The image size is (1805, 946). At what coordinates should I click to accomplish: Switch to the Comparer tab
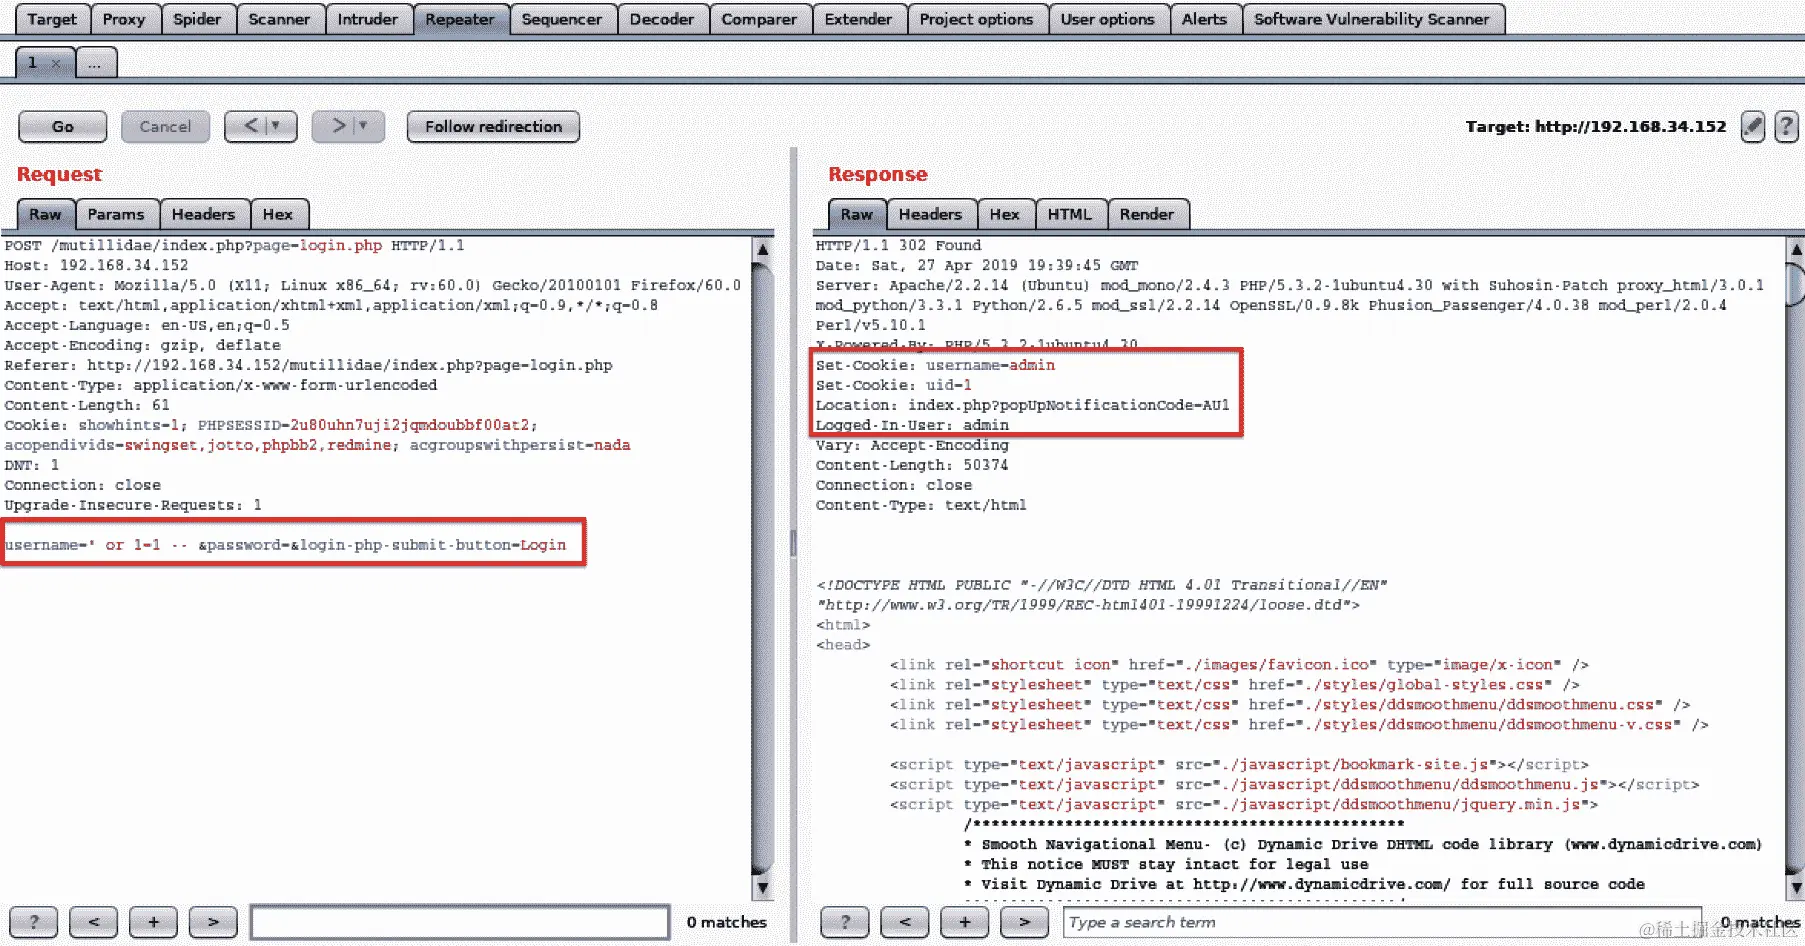(759, 19)
